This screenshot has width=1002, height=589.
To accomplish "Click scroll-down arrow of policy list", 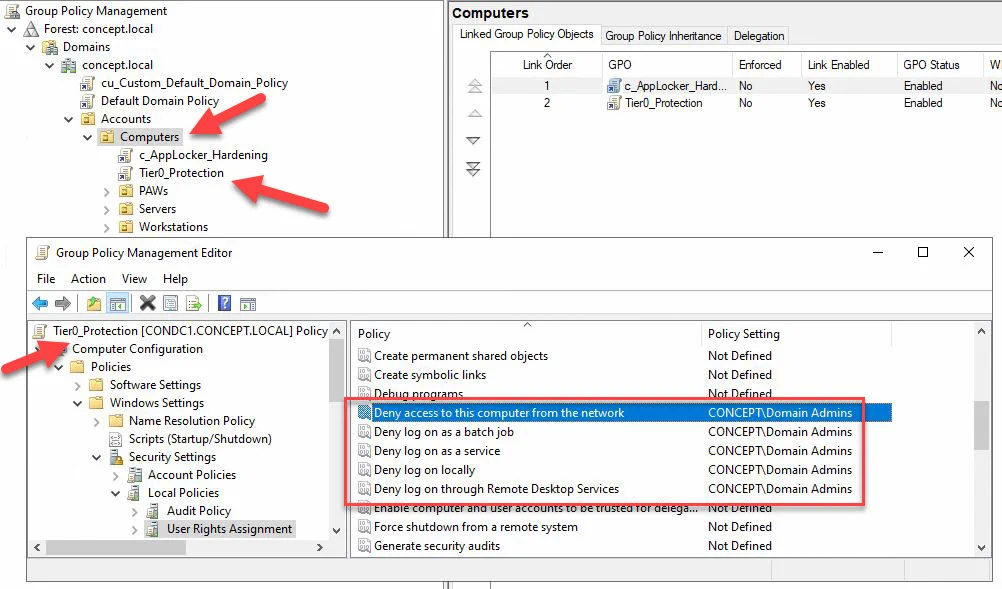I will point(982,547).
